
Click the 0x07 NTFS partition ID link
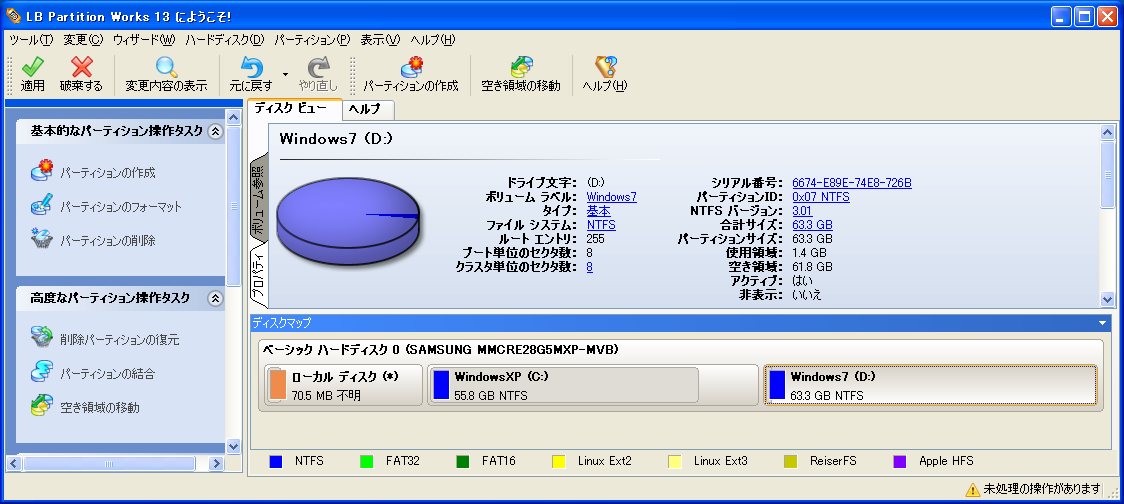pyautogui.click(x=821, y=196)
